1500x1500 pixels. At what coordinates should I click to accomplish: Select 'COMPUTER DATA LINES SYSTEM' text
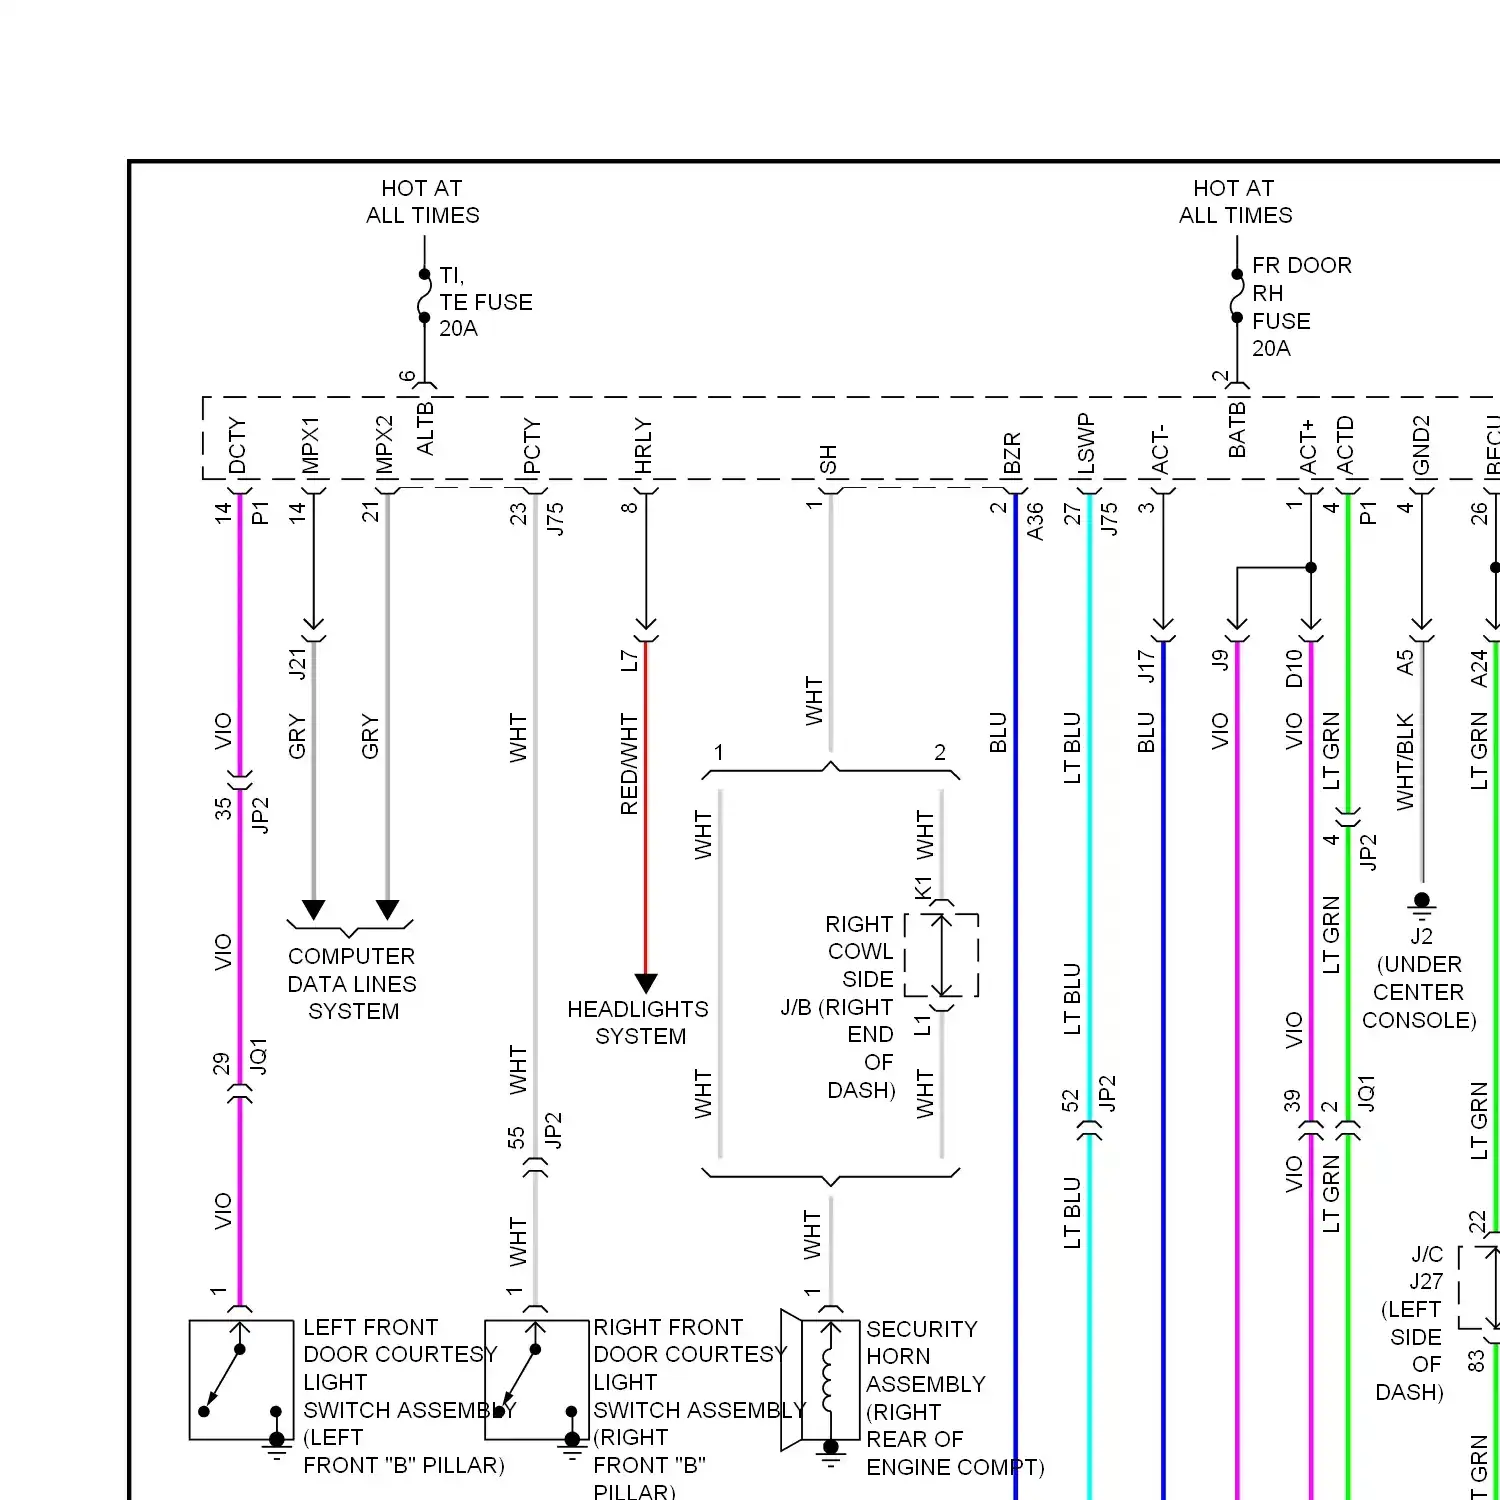(x=352, y=984)
